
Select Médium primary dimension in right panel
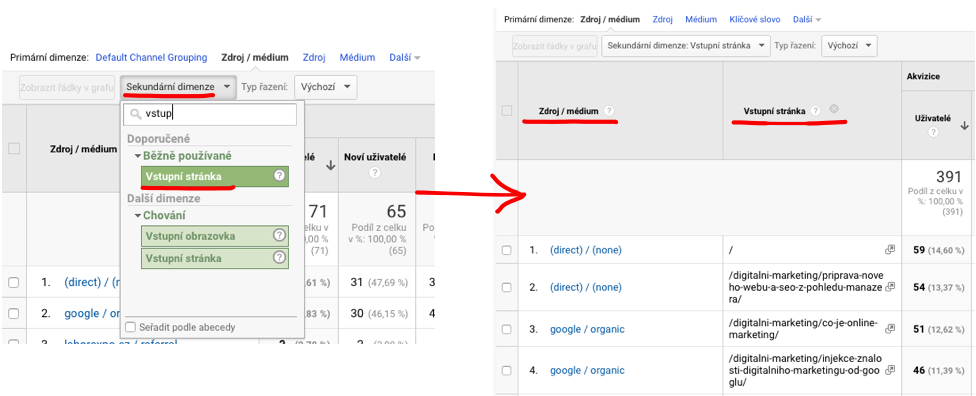(x=701, y=19)
